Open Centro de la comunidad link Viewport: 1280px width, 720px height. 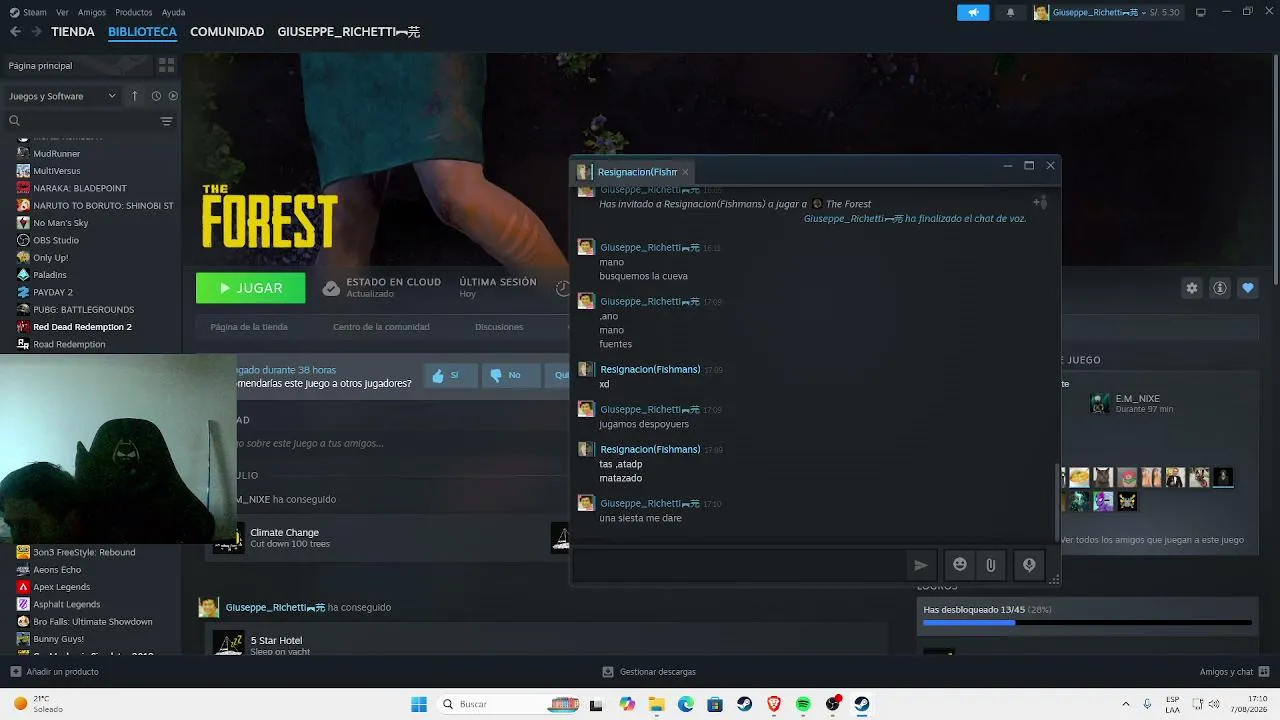pos(381,327)
